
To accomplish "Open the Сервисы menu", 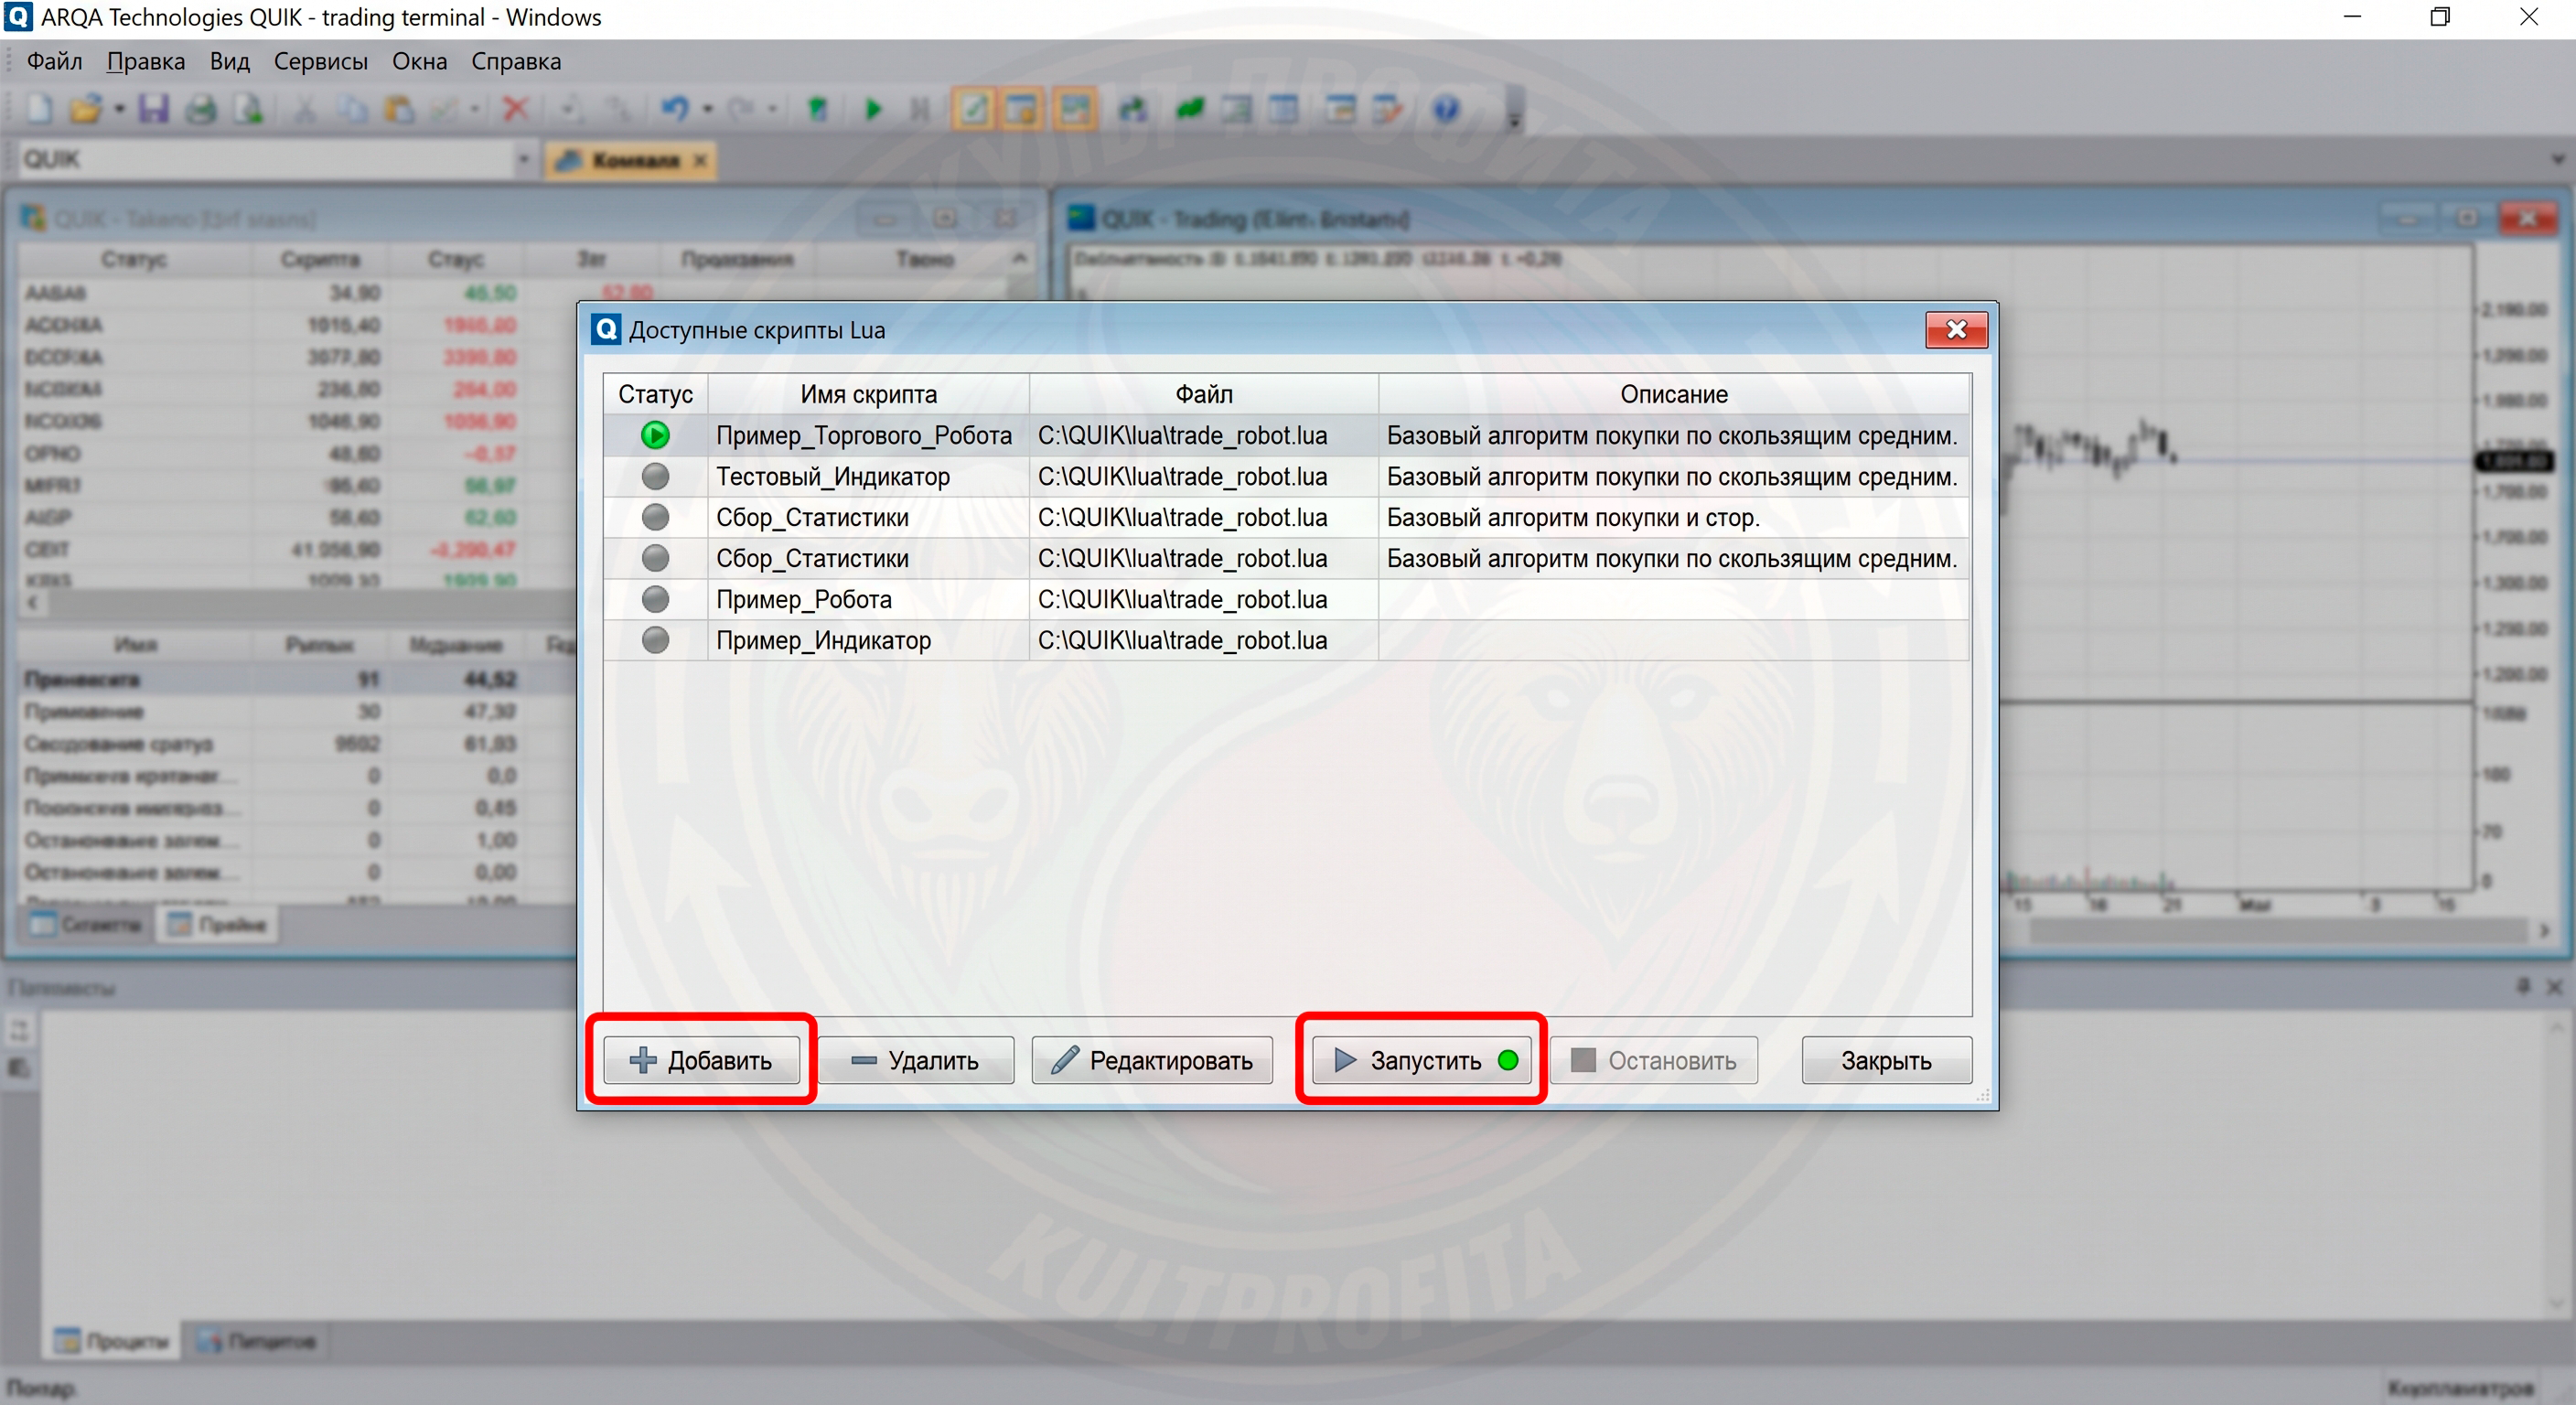I will pos(321,61).
